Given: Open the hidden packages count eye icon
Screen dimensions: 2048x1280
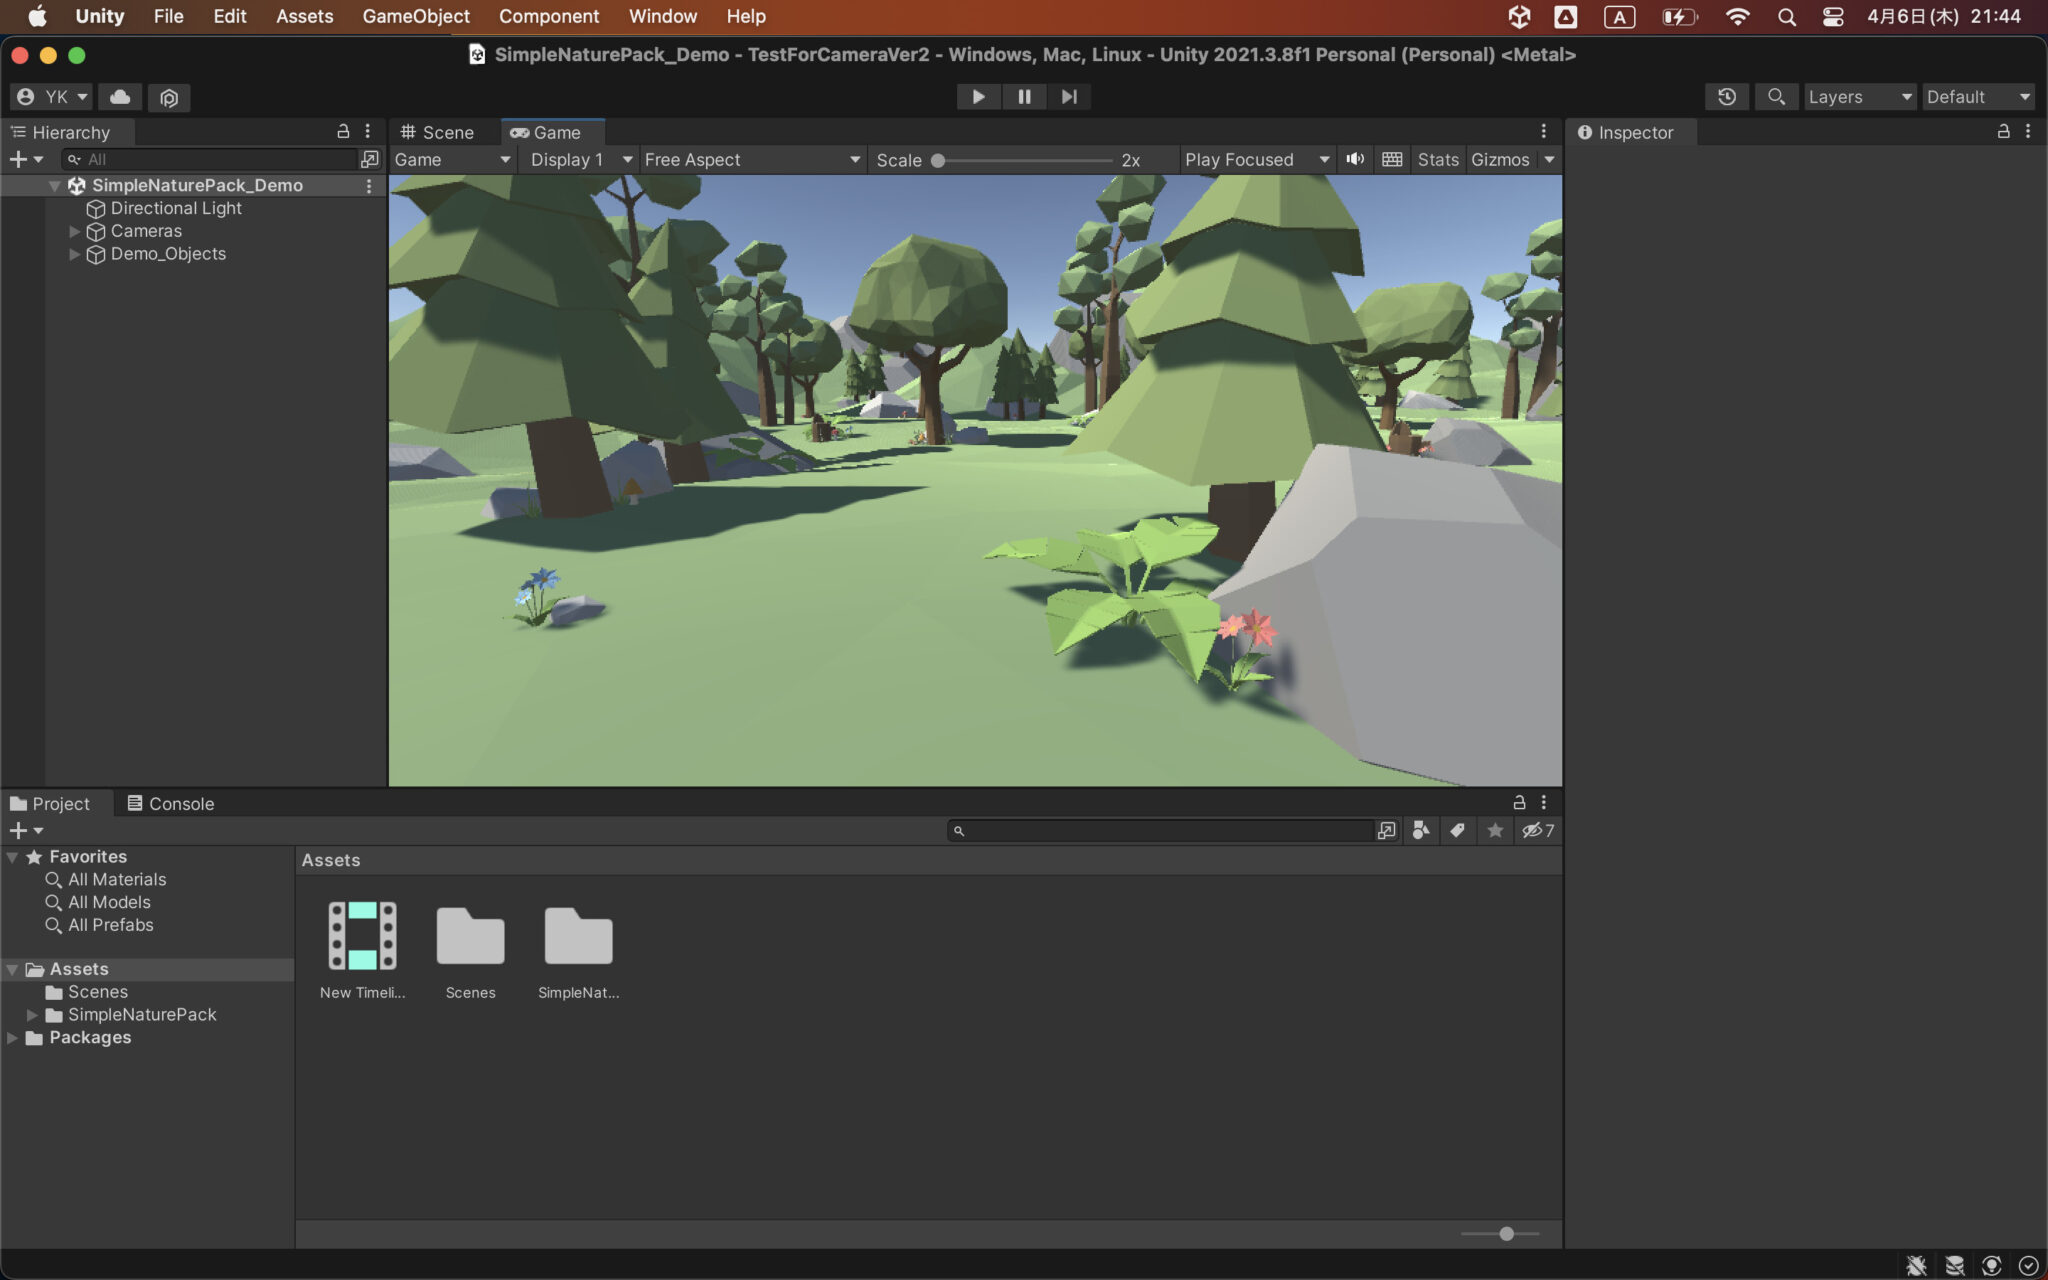Looking at the screenshot, I should tap(1537, 830).
